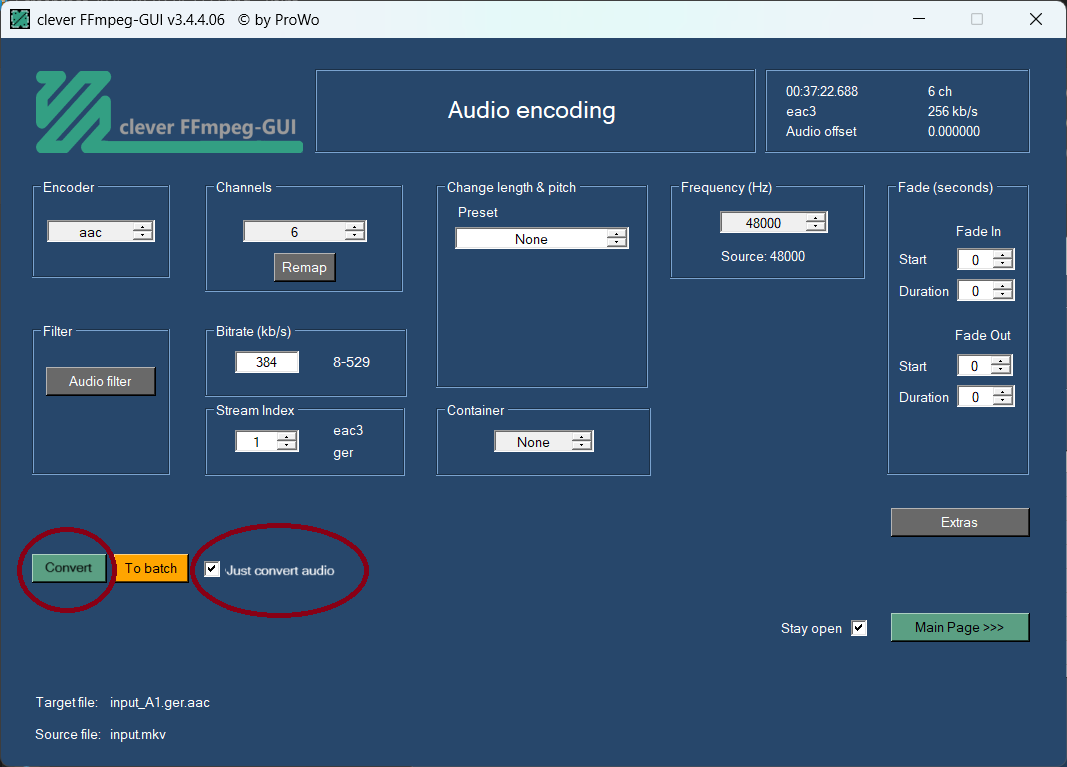Click source file name input.mkv
Image resolution: width=1067 pixels, height=767 pixels.
pyautogui.click(x=138, y=734)
